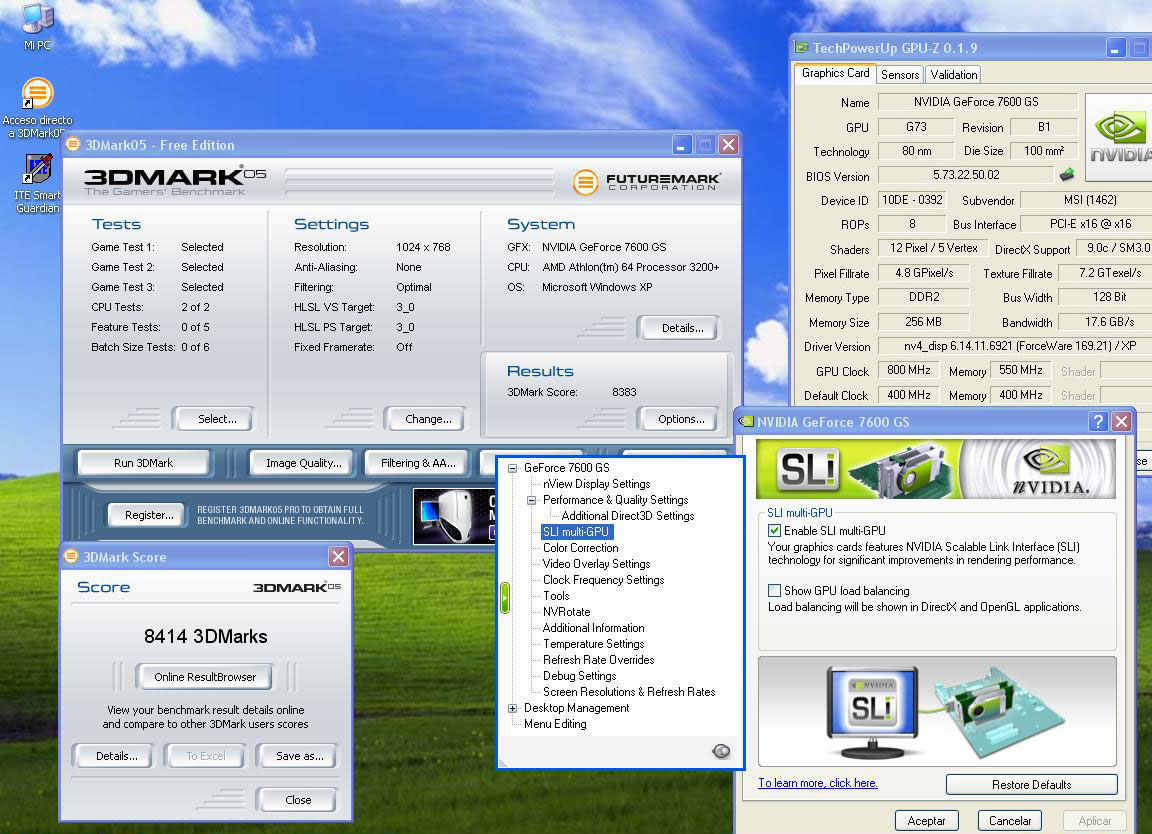Click Alienware ad thumbnail in 3DMark05
Viewport: 1152px width, 834px height.
click(x=454, y=516)
